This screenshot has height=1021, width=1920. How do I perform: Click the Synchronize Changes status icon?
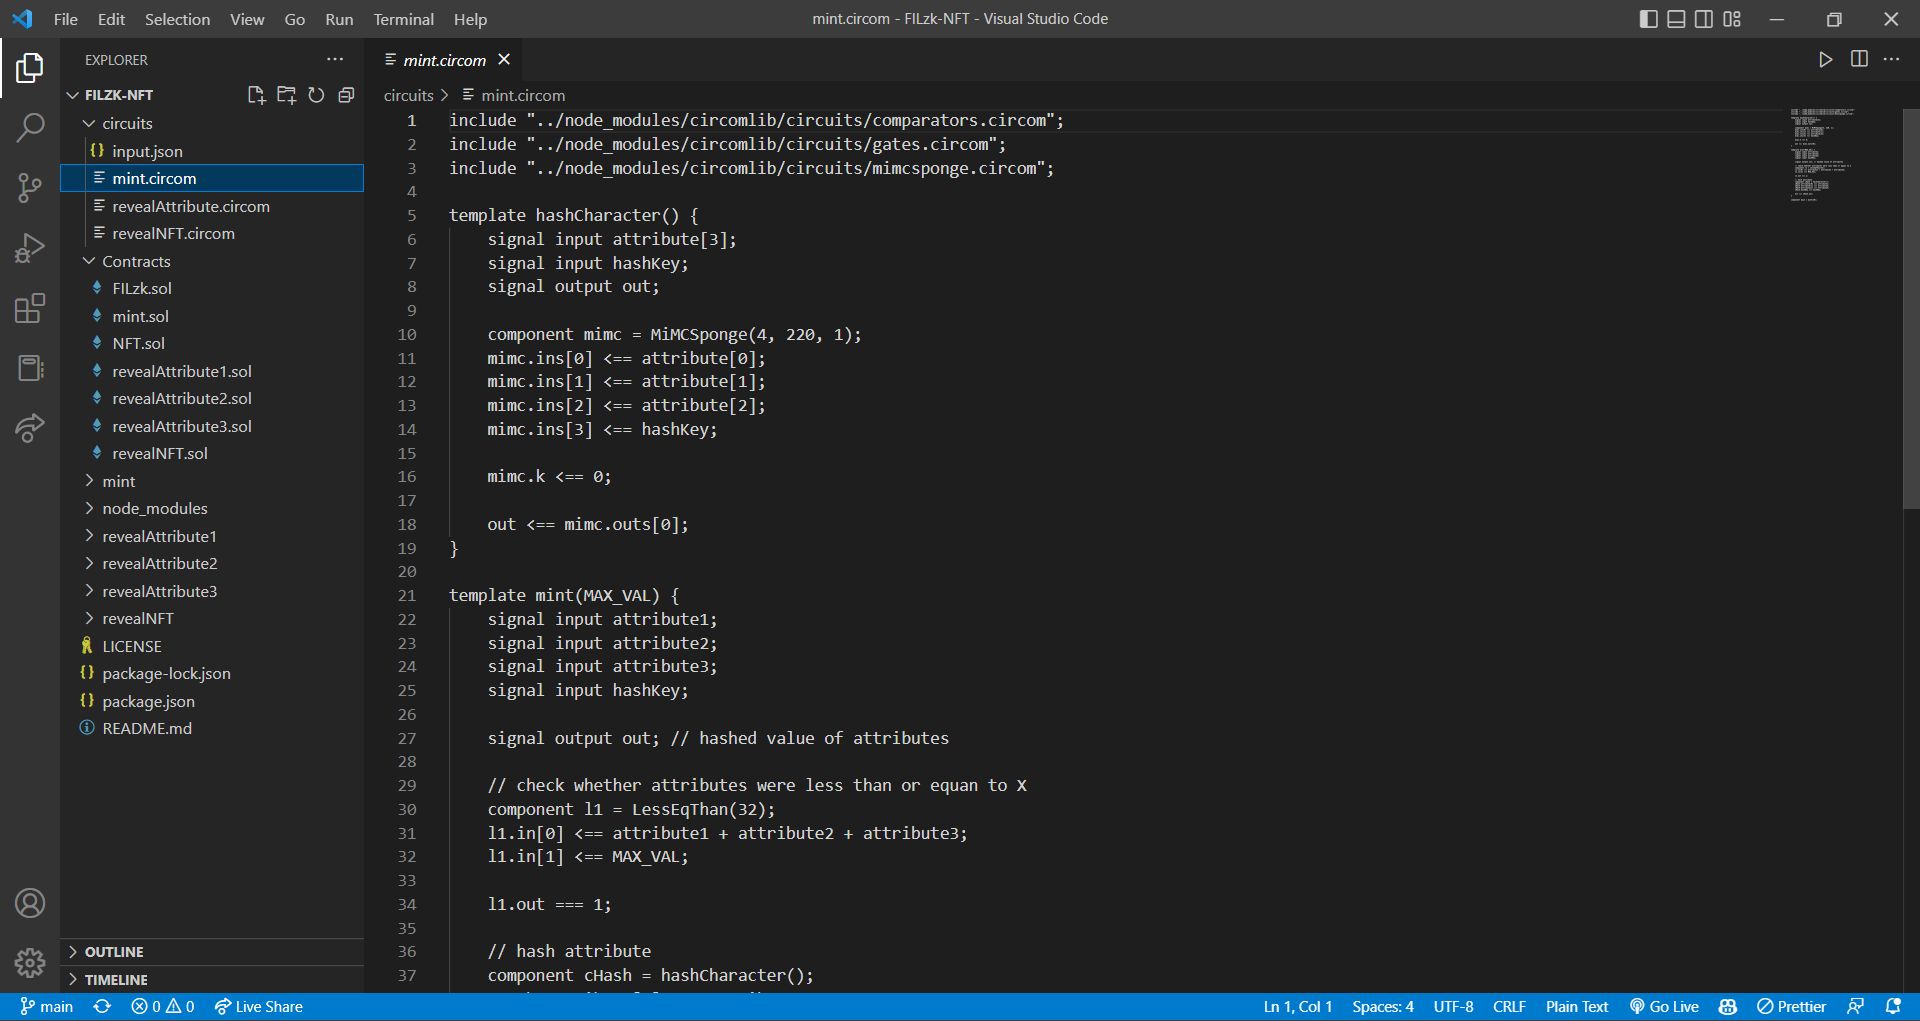(x=102, y=1007)
